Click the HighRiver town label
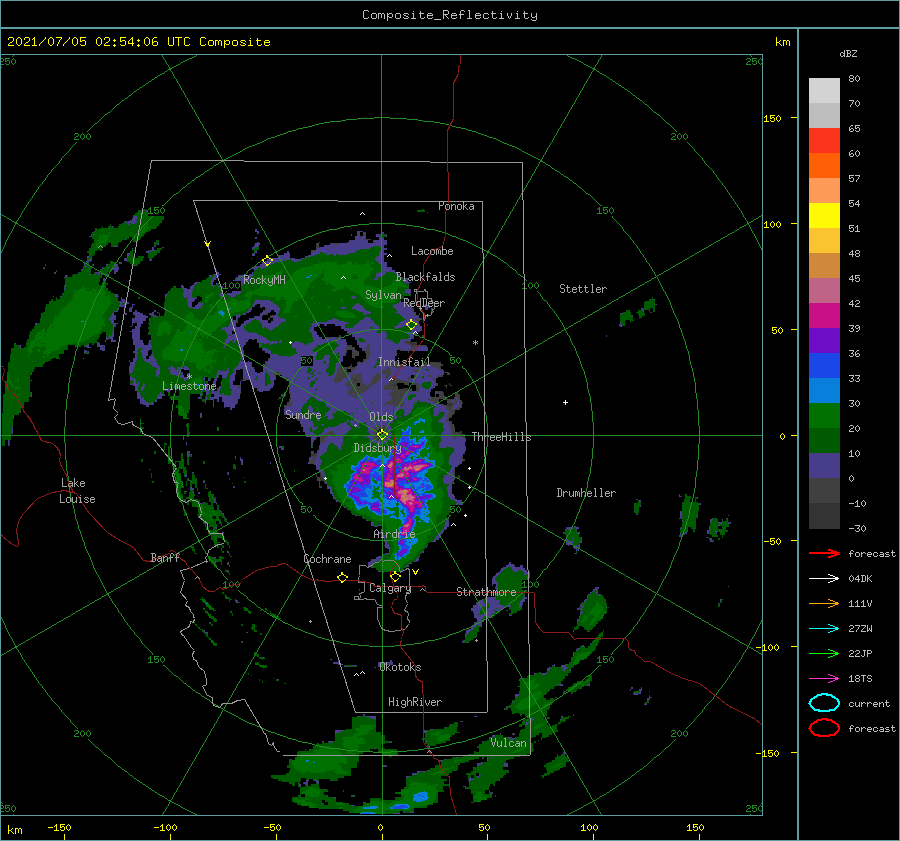 pos(415,702)
